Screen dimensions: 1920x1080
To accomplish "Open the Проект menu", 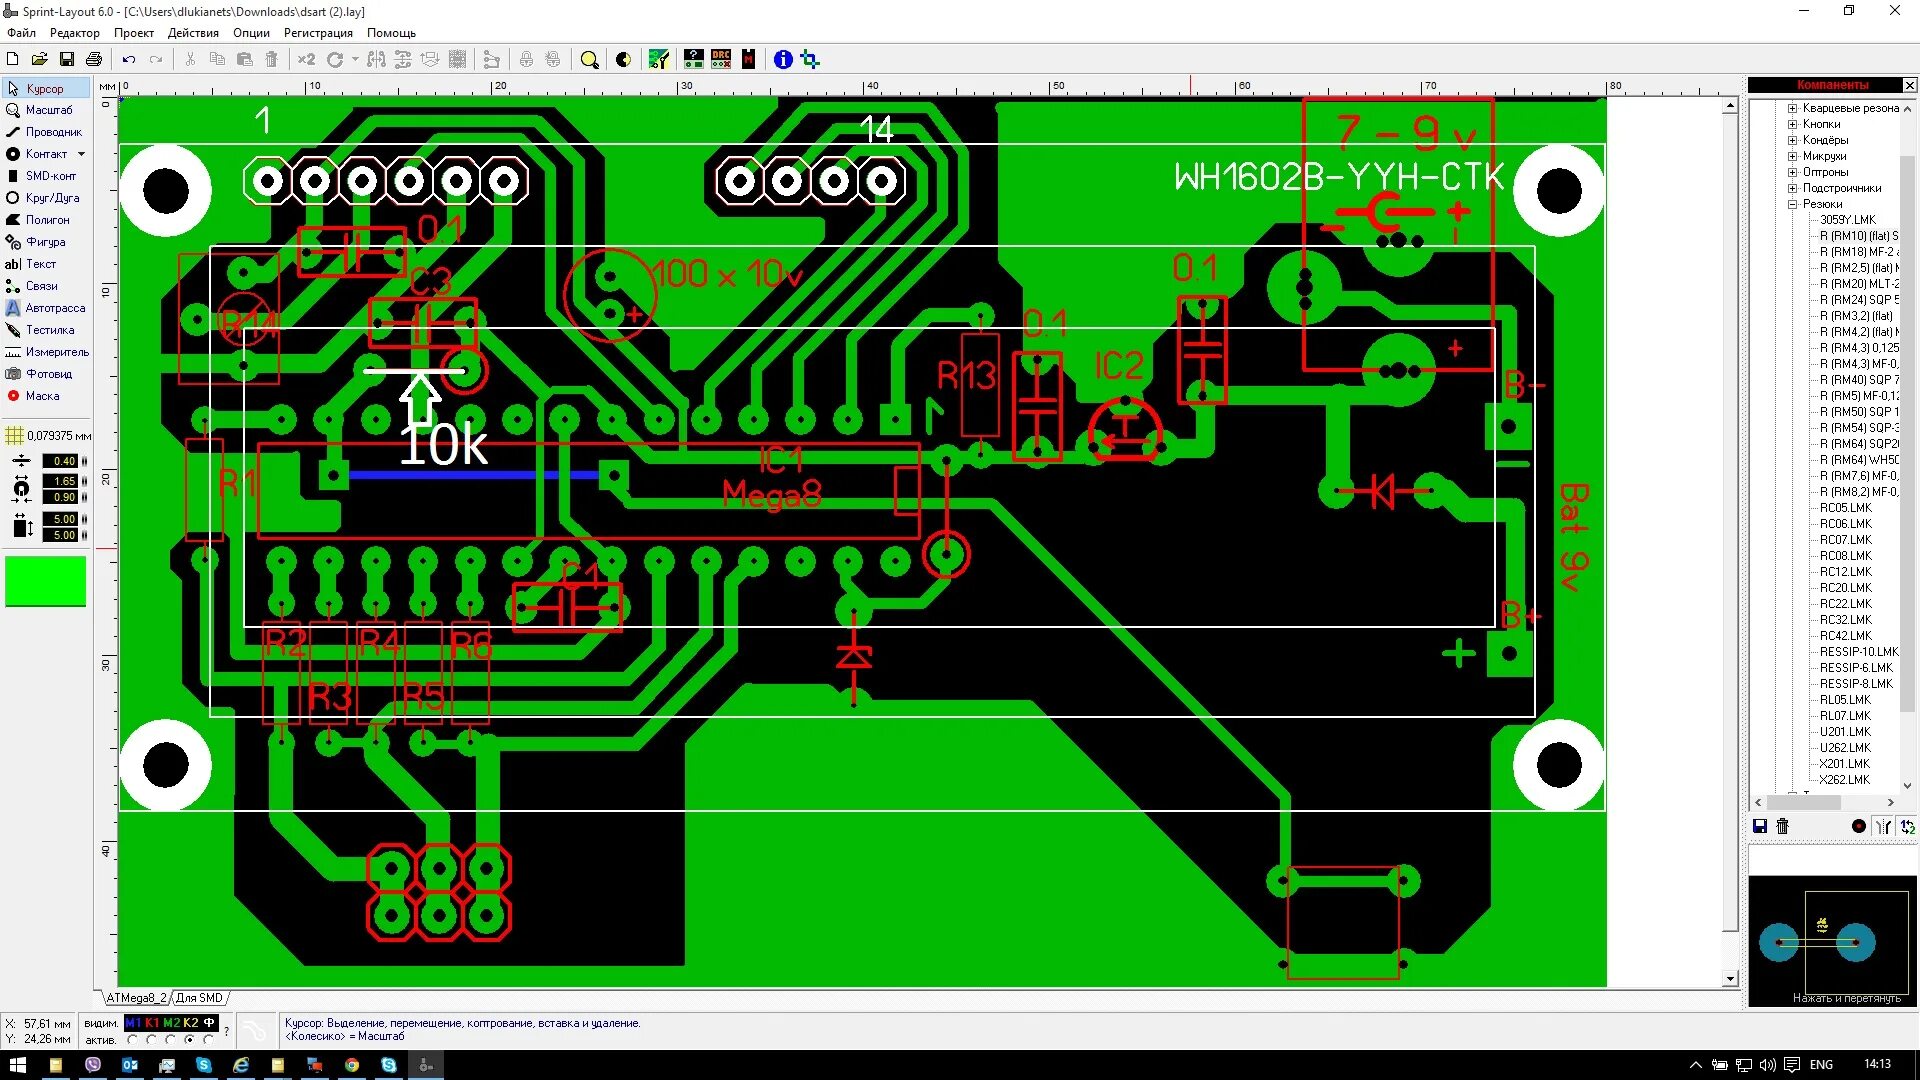I will [x=133, y=33].
